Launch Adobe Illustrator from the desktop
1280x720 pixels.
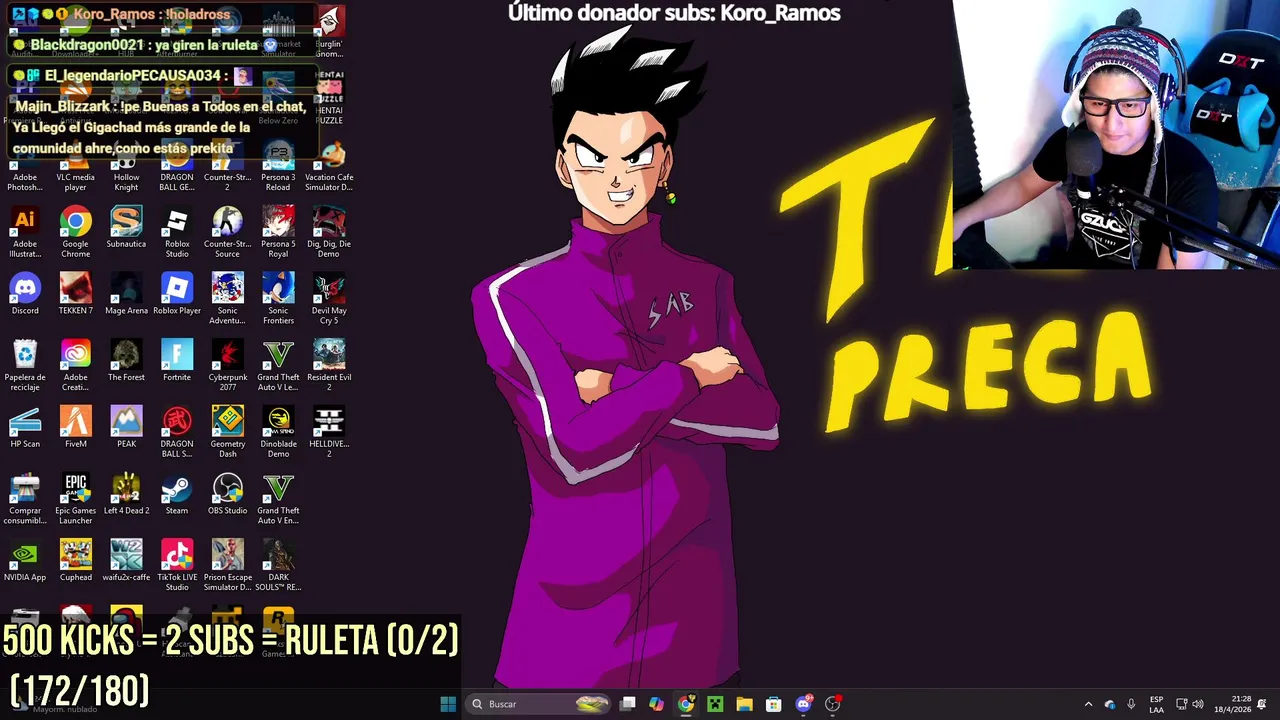click(x=25, y=231)
